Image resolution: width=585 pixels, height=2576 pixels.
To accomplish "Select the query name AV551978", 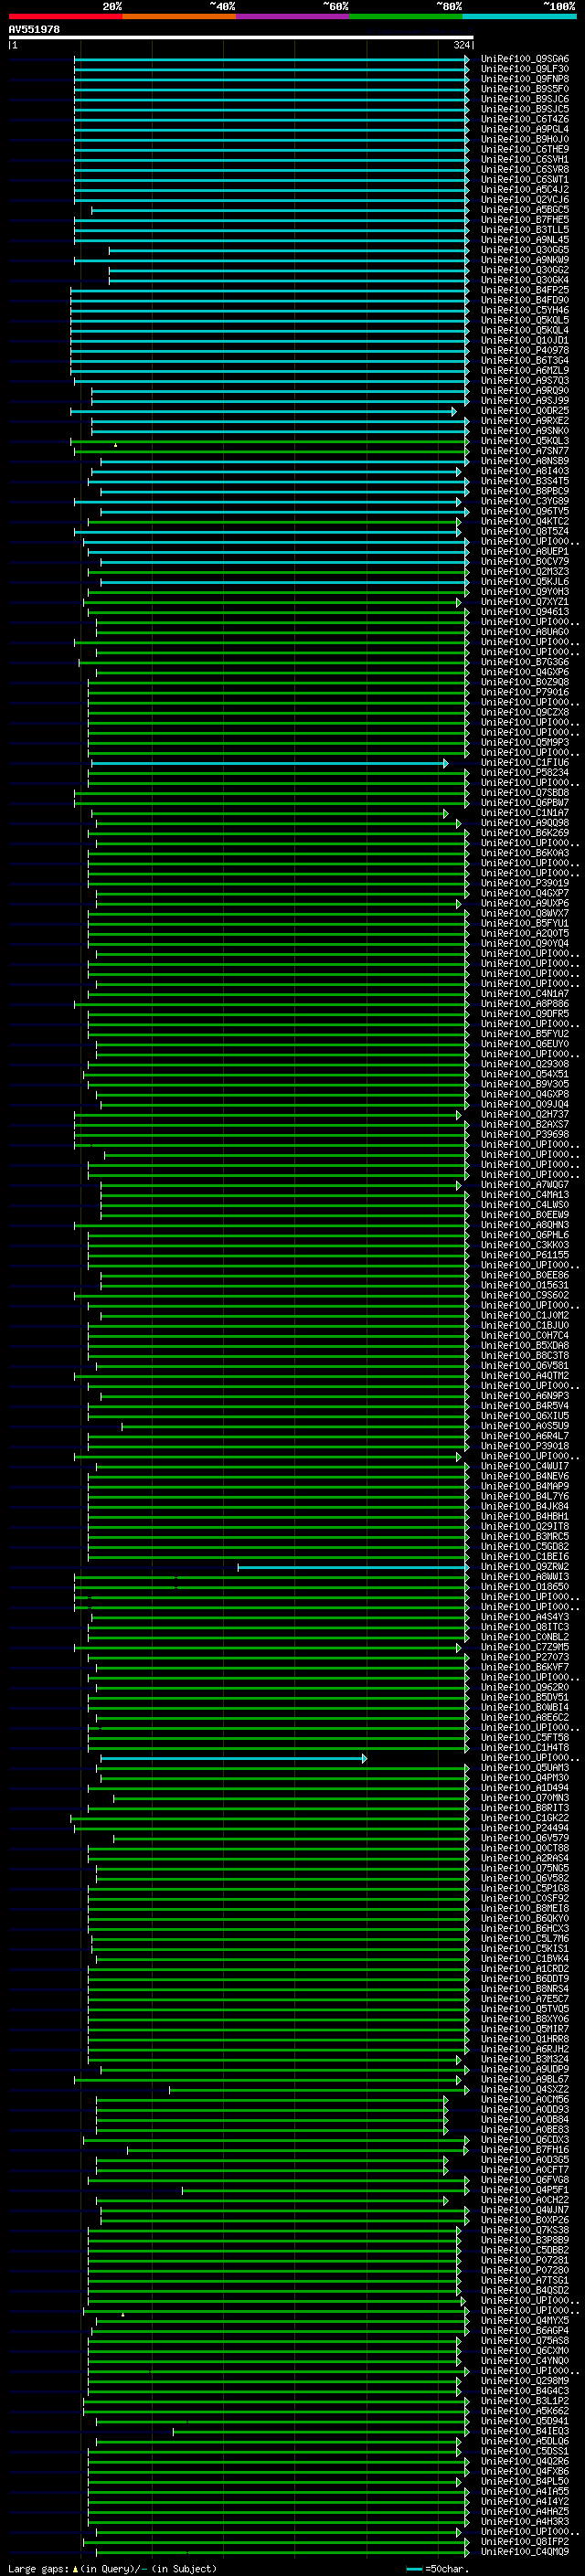I will pyautogui.click(x=34, y=29).
